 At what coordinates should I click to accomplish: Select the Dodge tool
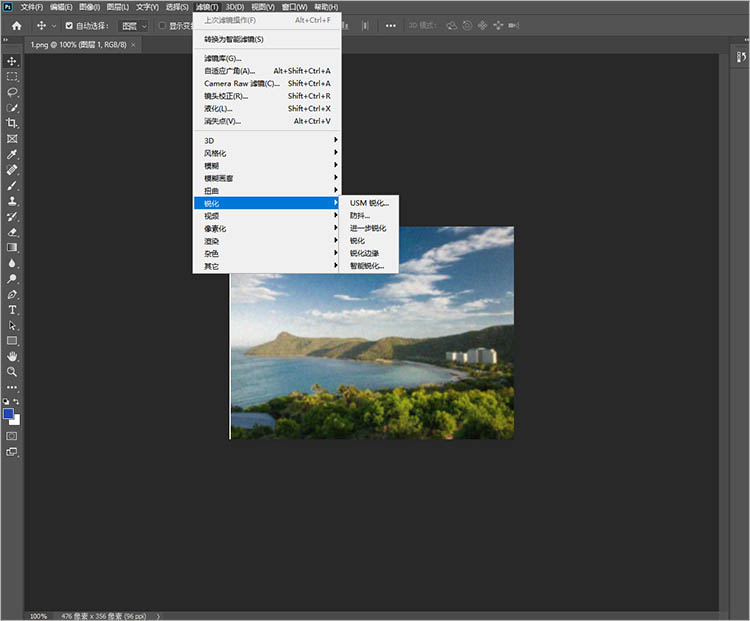tap(12, 278)
